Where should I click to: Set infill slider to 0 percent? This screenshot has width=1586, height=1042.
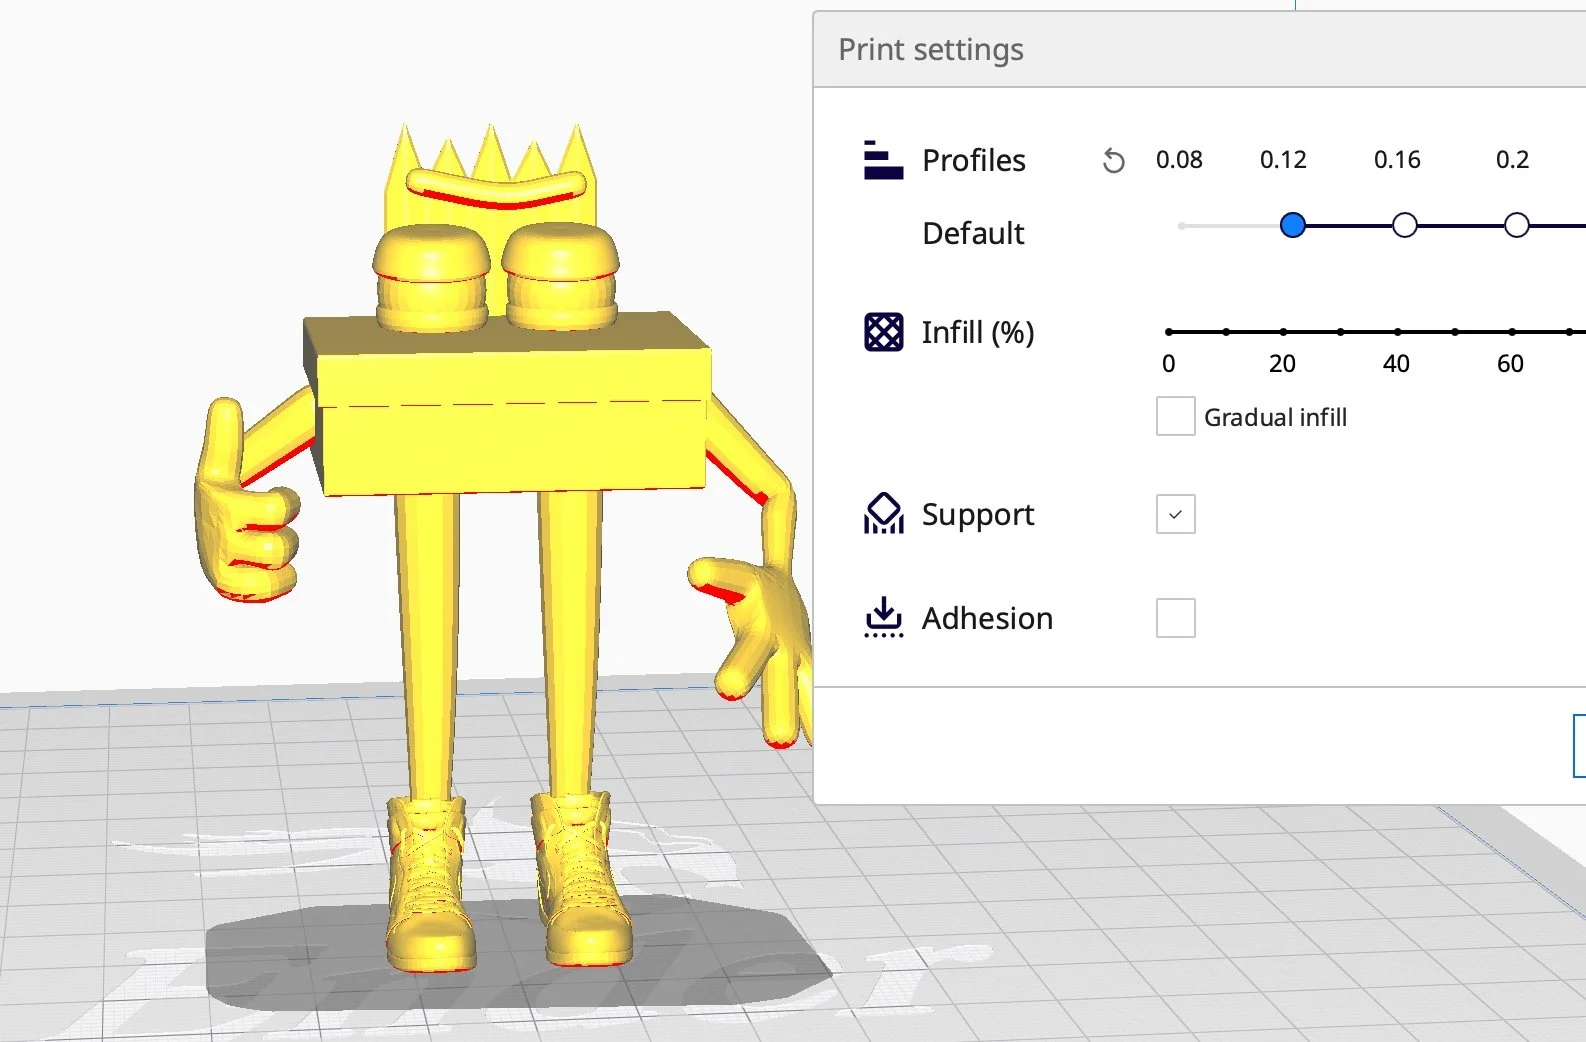click(1169, 332)
